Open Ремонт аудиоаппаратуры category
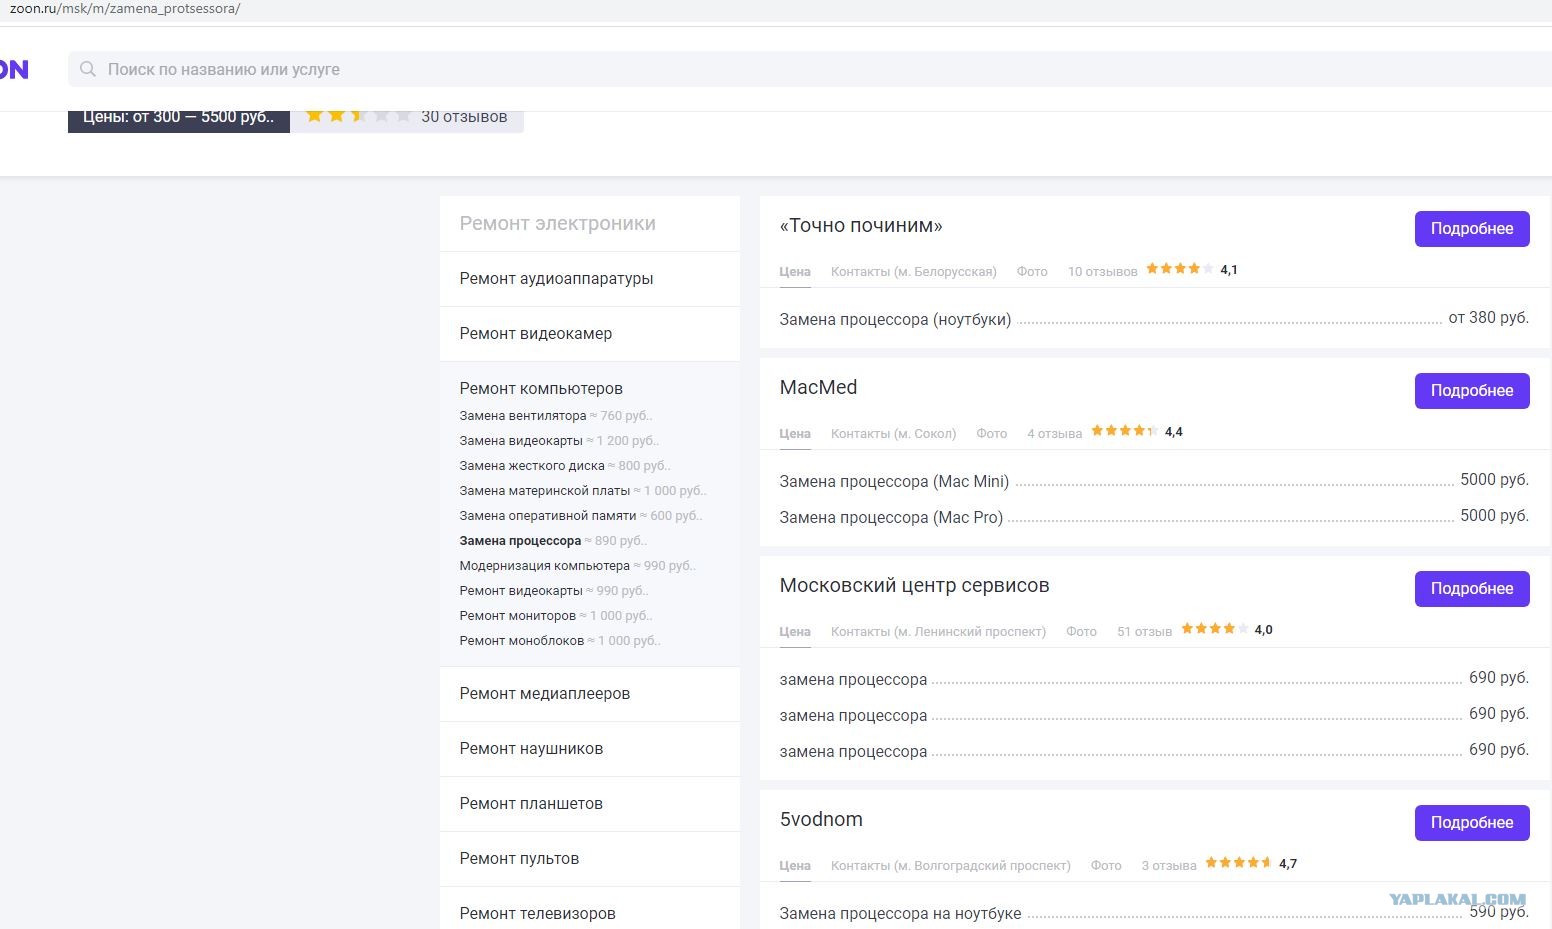This screenshot has height=929, width=1552. 556,279
